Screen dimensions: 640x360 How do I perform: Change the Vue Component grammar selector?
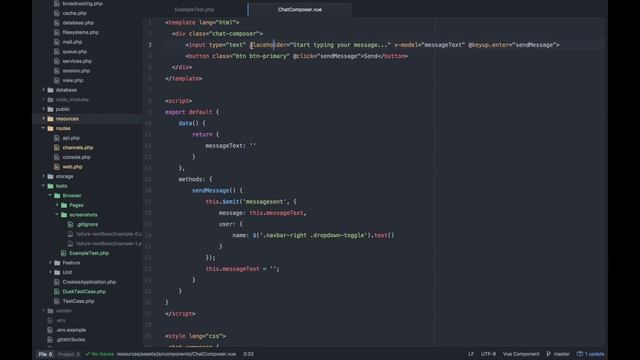tap(521, 354)
